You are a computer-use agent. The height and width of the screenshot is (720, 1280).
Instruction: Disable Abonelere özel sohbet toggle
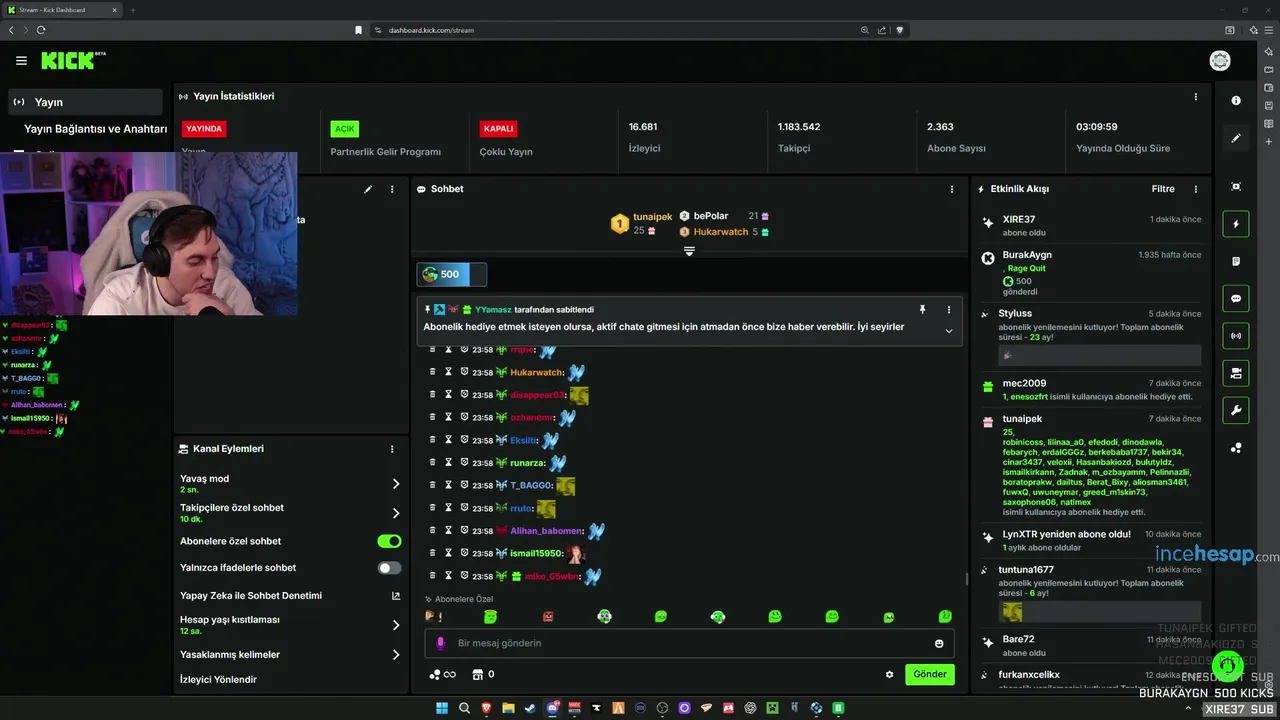389,541
